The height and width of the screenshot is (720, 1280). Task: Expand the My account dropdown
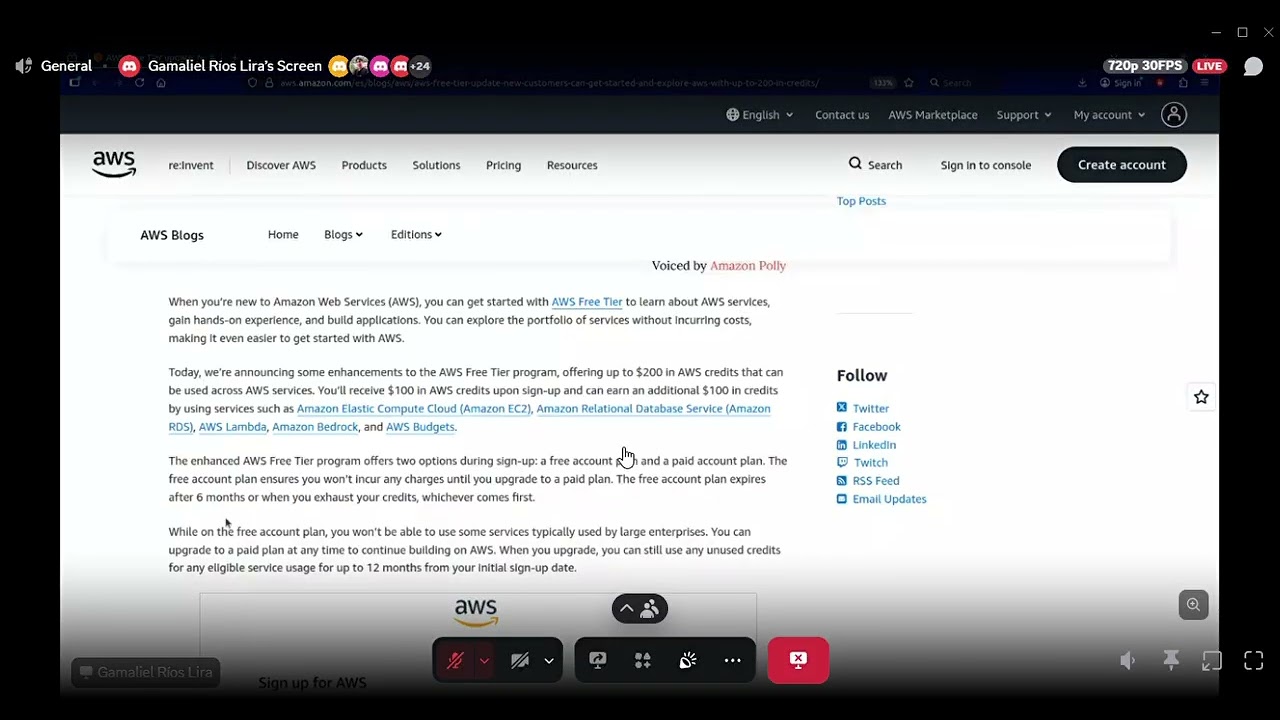pyautogui.click(x=1109, y=115)
